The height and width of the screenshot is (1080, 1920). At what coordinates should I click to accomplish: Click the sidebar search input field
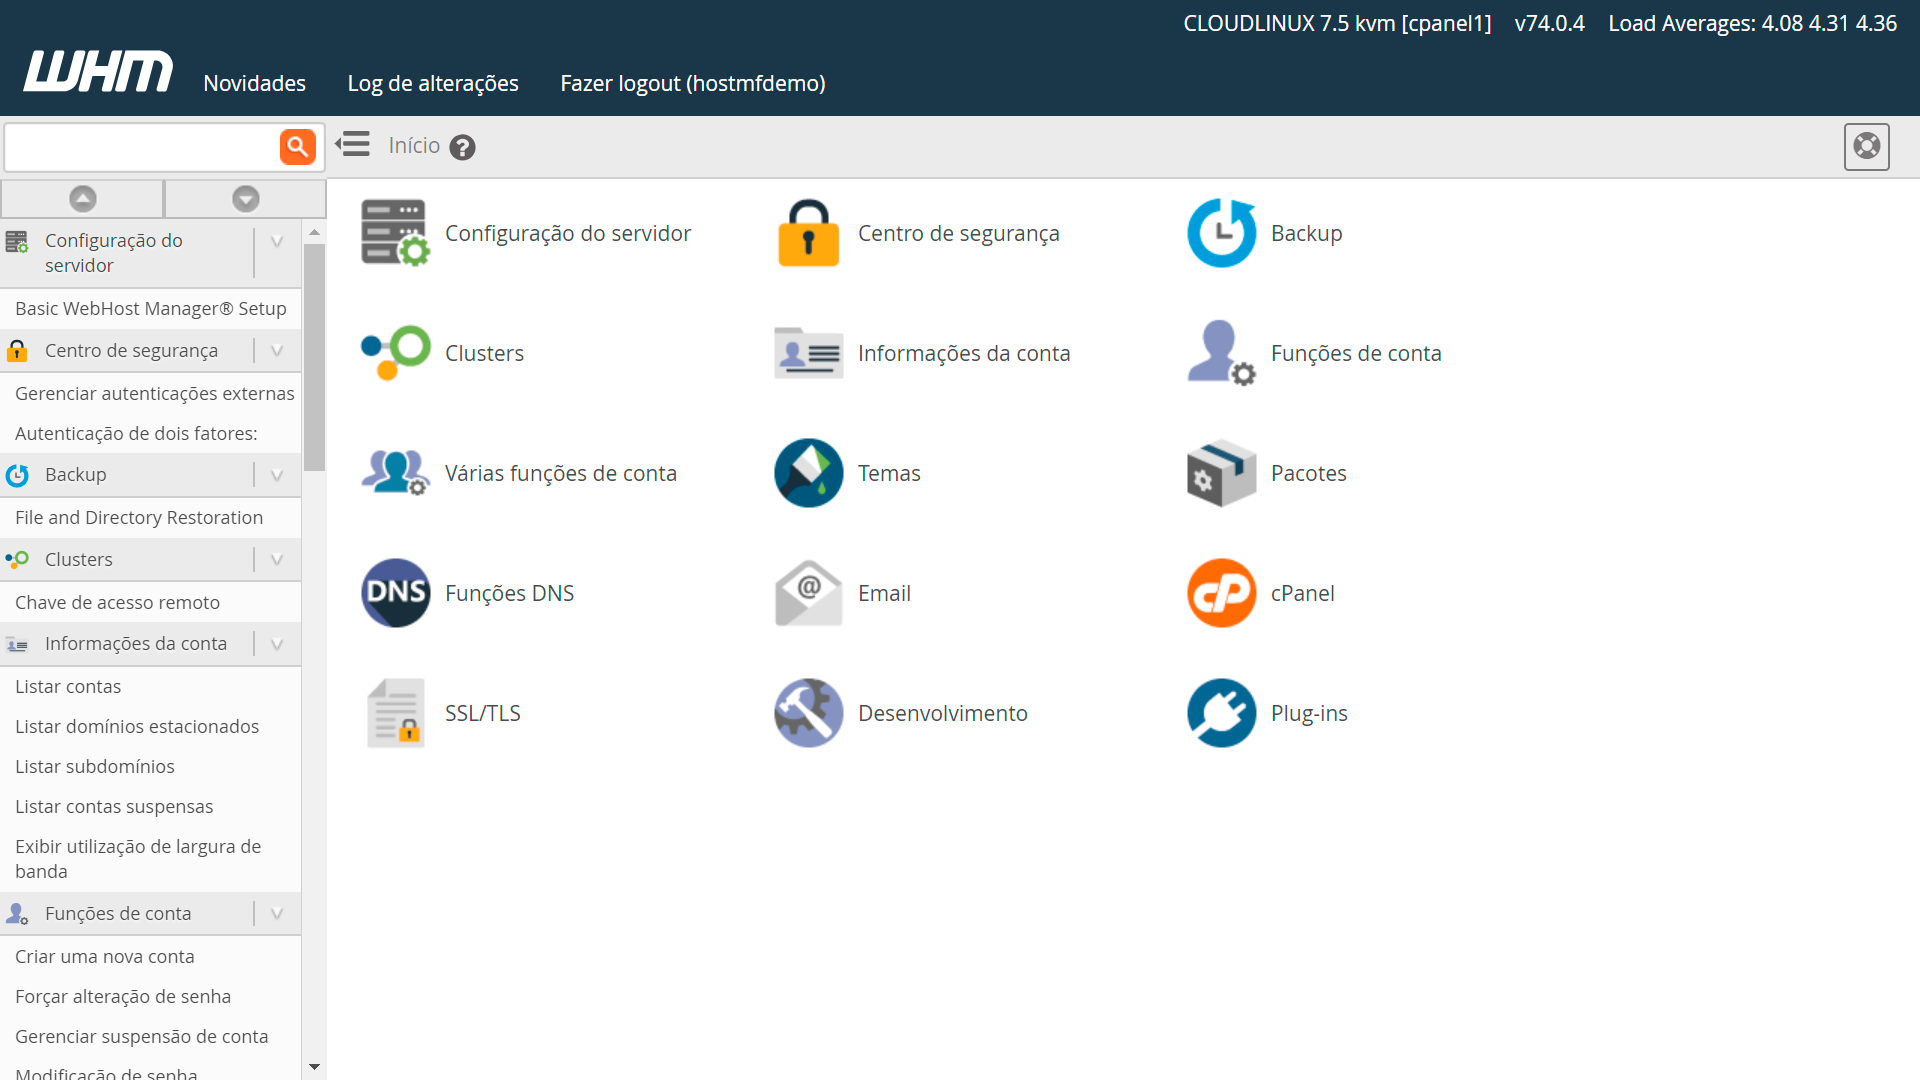point(142,147)
